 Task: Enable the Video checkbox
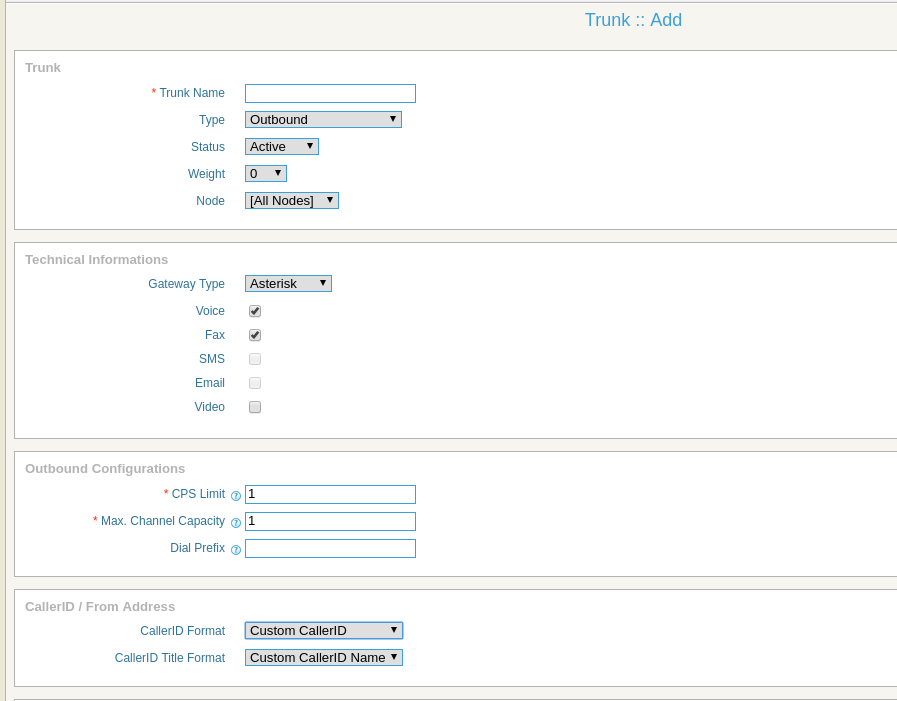point(255,407)
